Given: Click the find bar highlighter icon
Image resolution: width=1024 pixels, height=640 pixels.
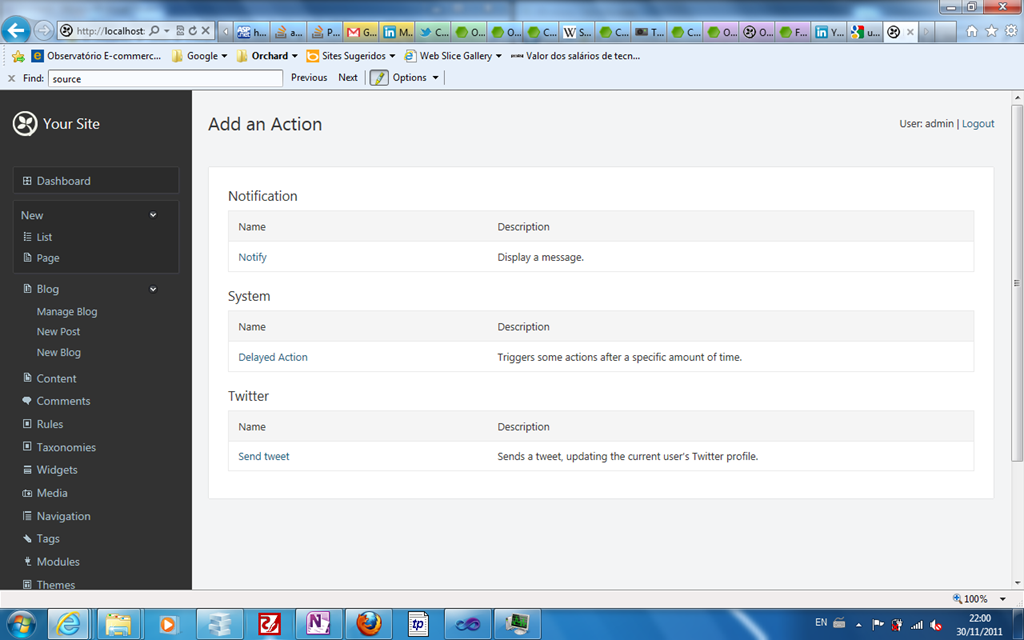Looking at the screenshot, I should pos(379,78).
